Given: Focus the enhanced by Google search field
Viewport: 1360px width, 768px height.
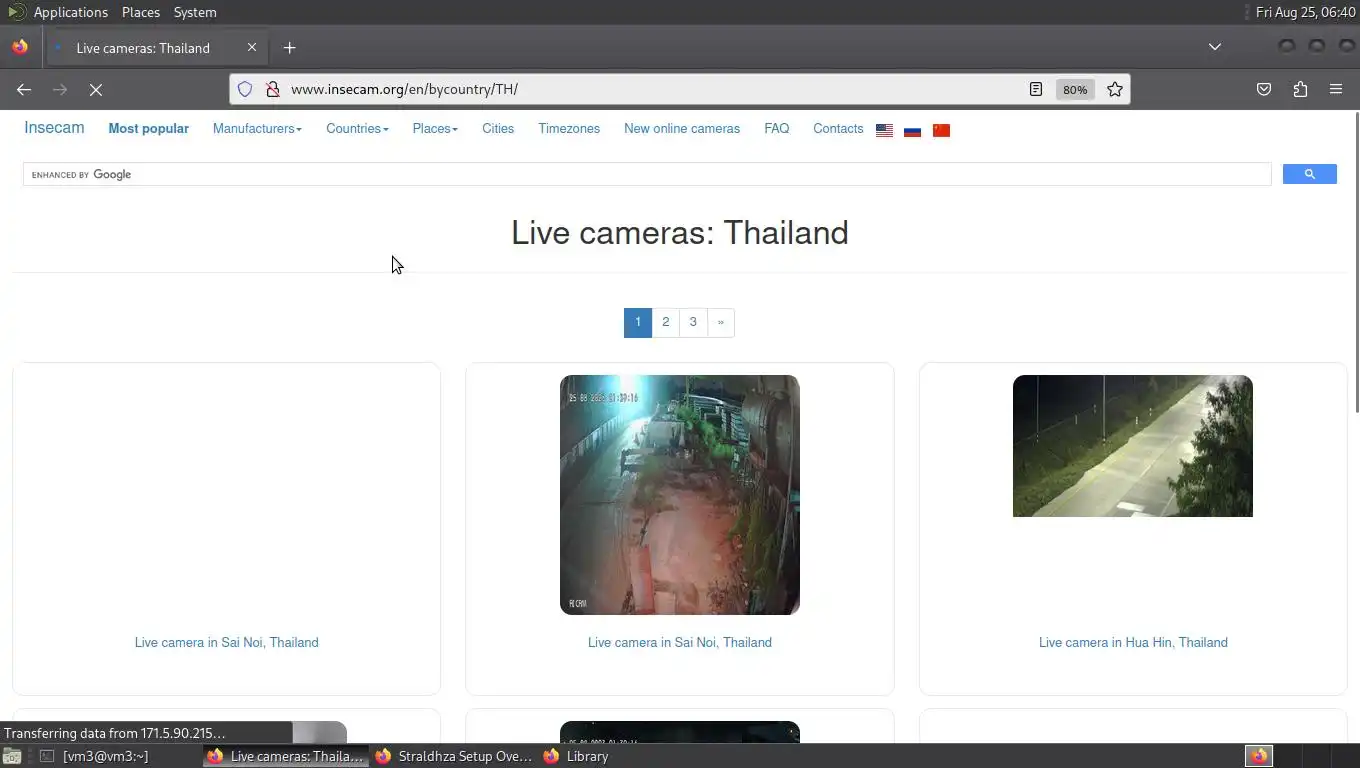Looking at the screenshot, I should click(x=647, y=174).
